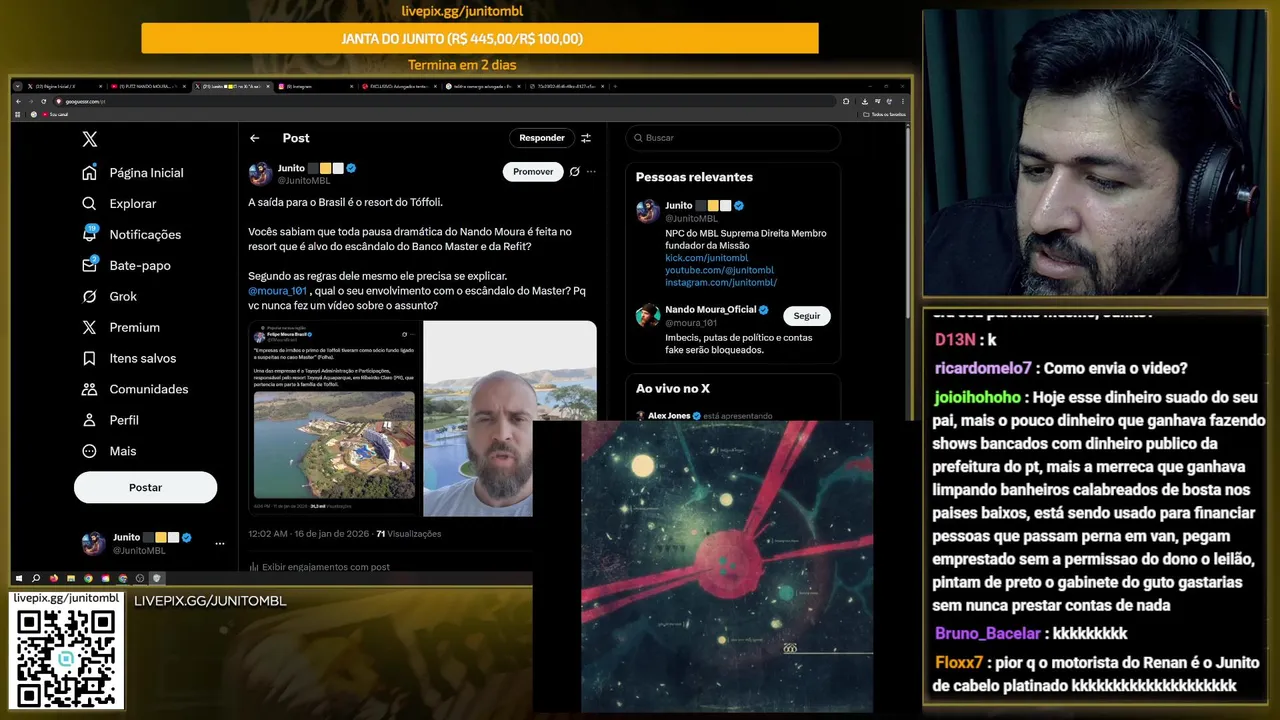
Task: Switch to the Nando Moura YouTube browser tab
Action: [148, 86]
